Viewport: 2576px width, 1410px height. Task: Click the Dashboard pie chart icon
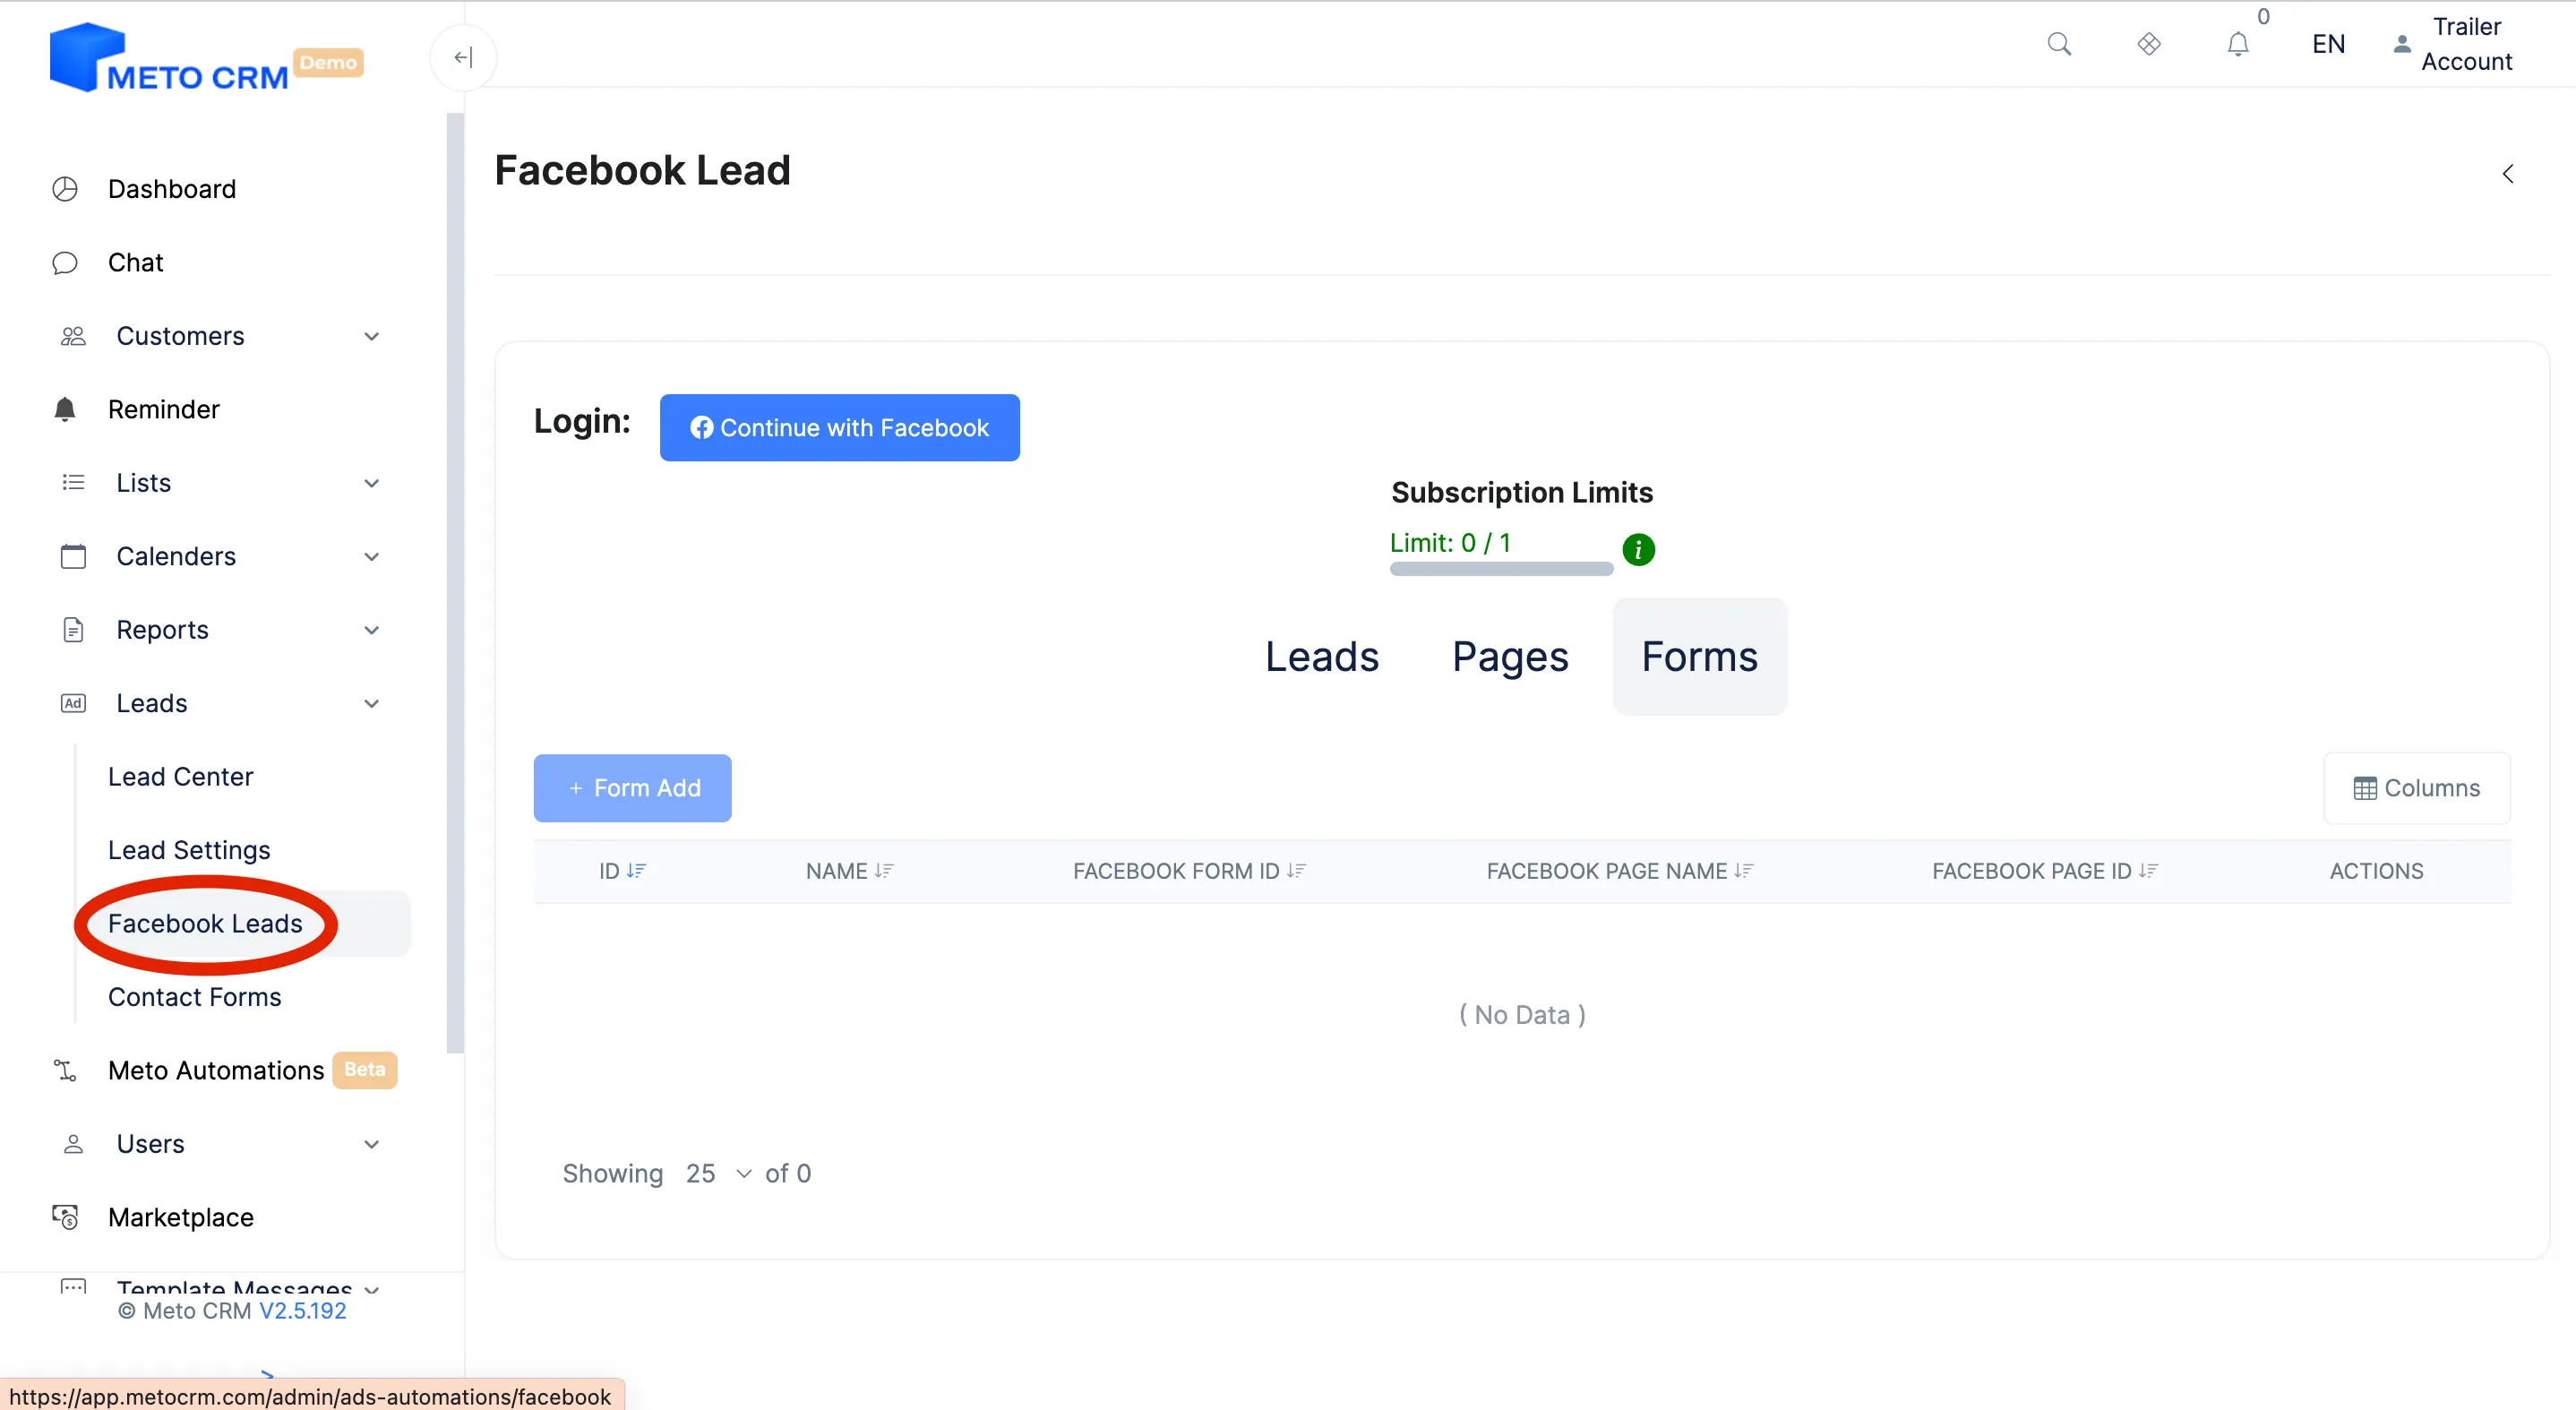pyautogui.click(x=65, y=189)
